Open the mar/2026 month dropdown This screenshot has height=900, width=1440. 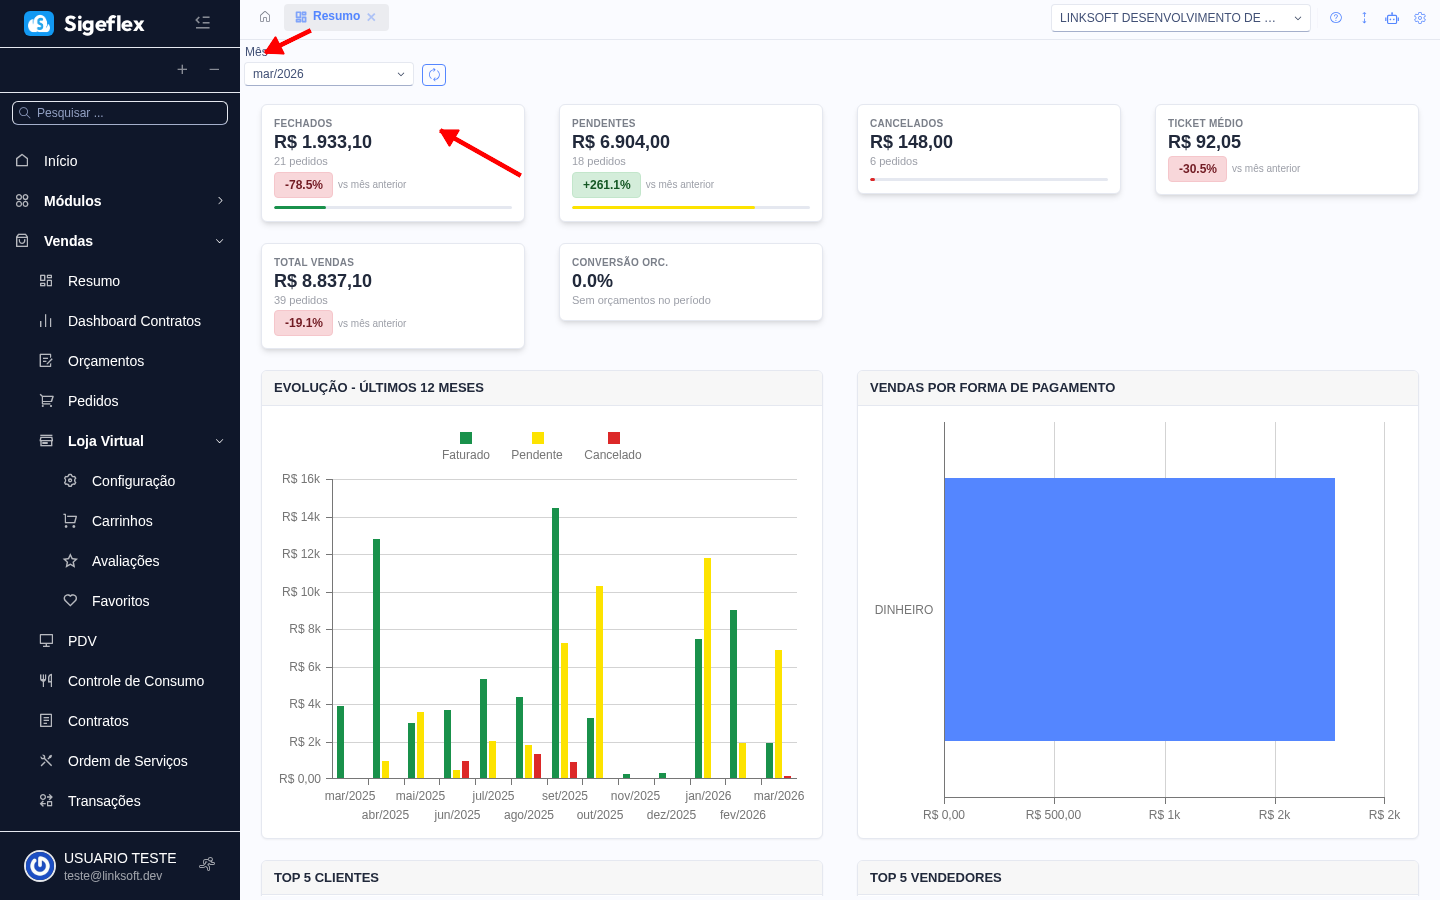[x=328, y=73]
